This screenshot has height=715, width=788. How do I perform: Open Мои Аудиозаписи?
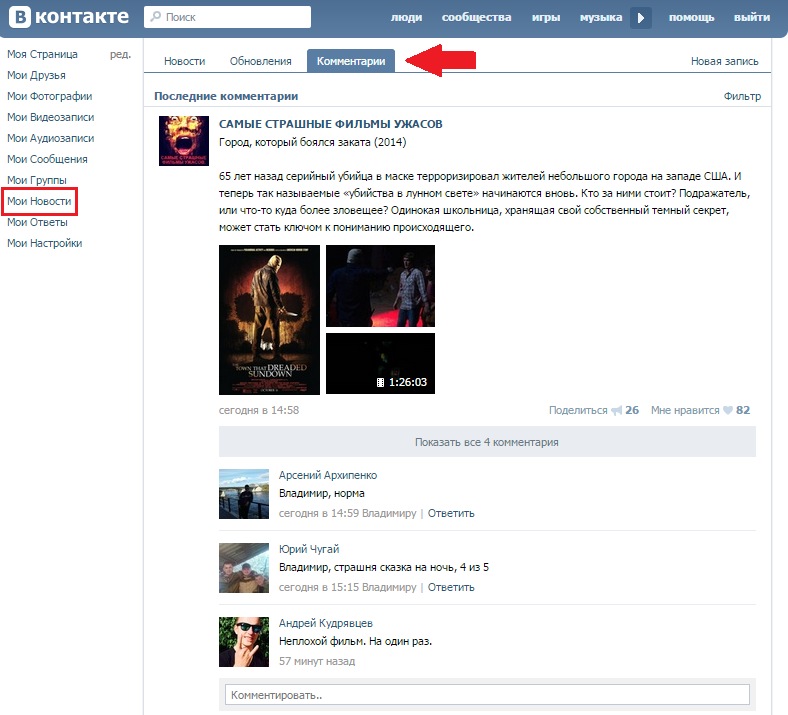(x=50, y=138)
